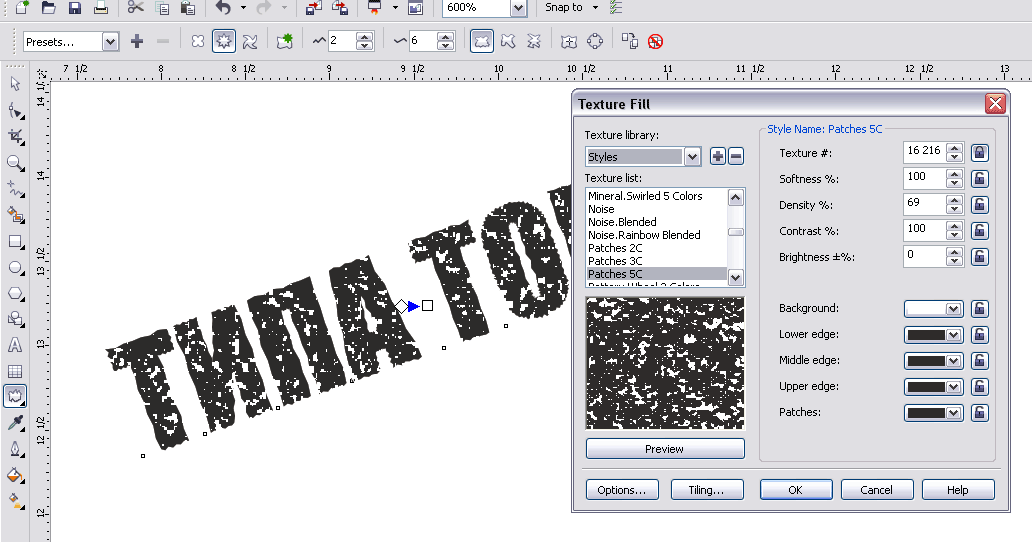This screenshot has height=542, width=1032.
Task: Click the Paste clipboard icon
Action: pos(188,8)
